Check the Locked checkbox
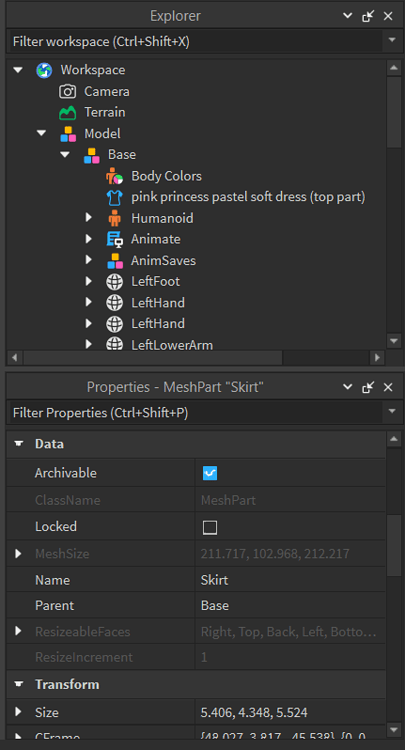 pyautogui.click(x=210, y=528)
